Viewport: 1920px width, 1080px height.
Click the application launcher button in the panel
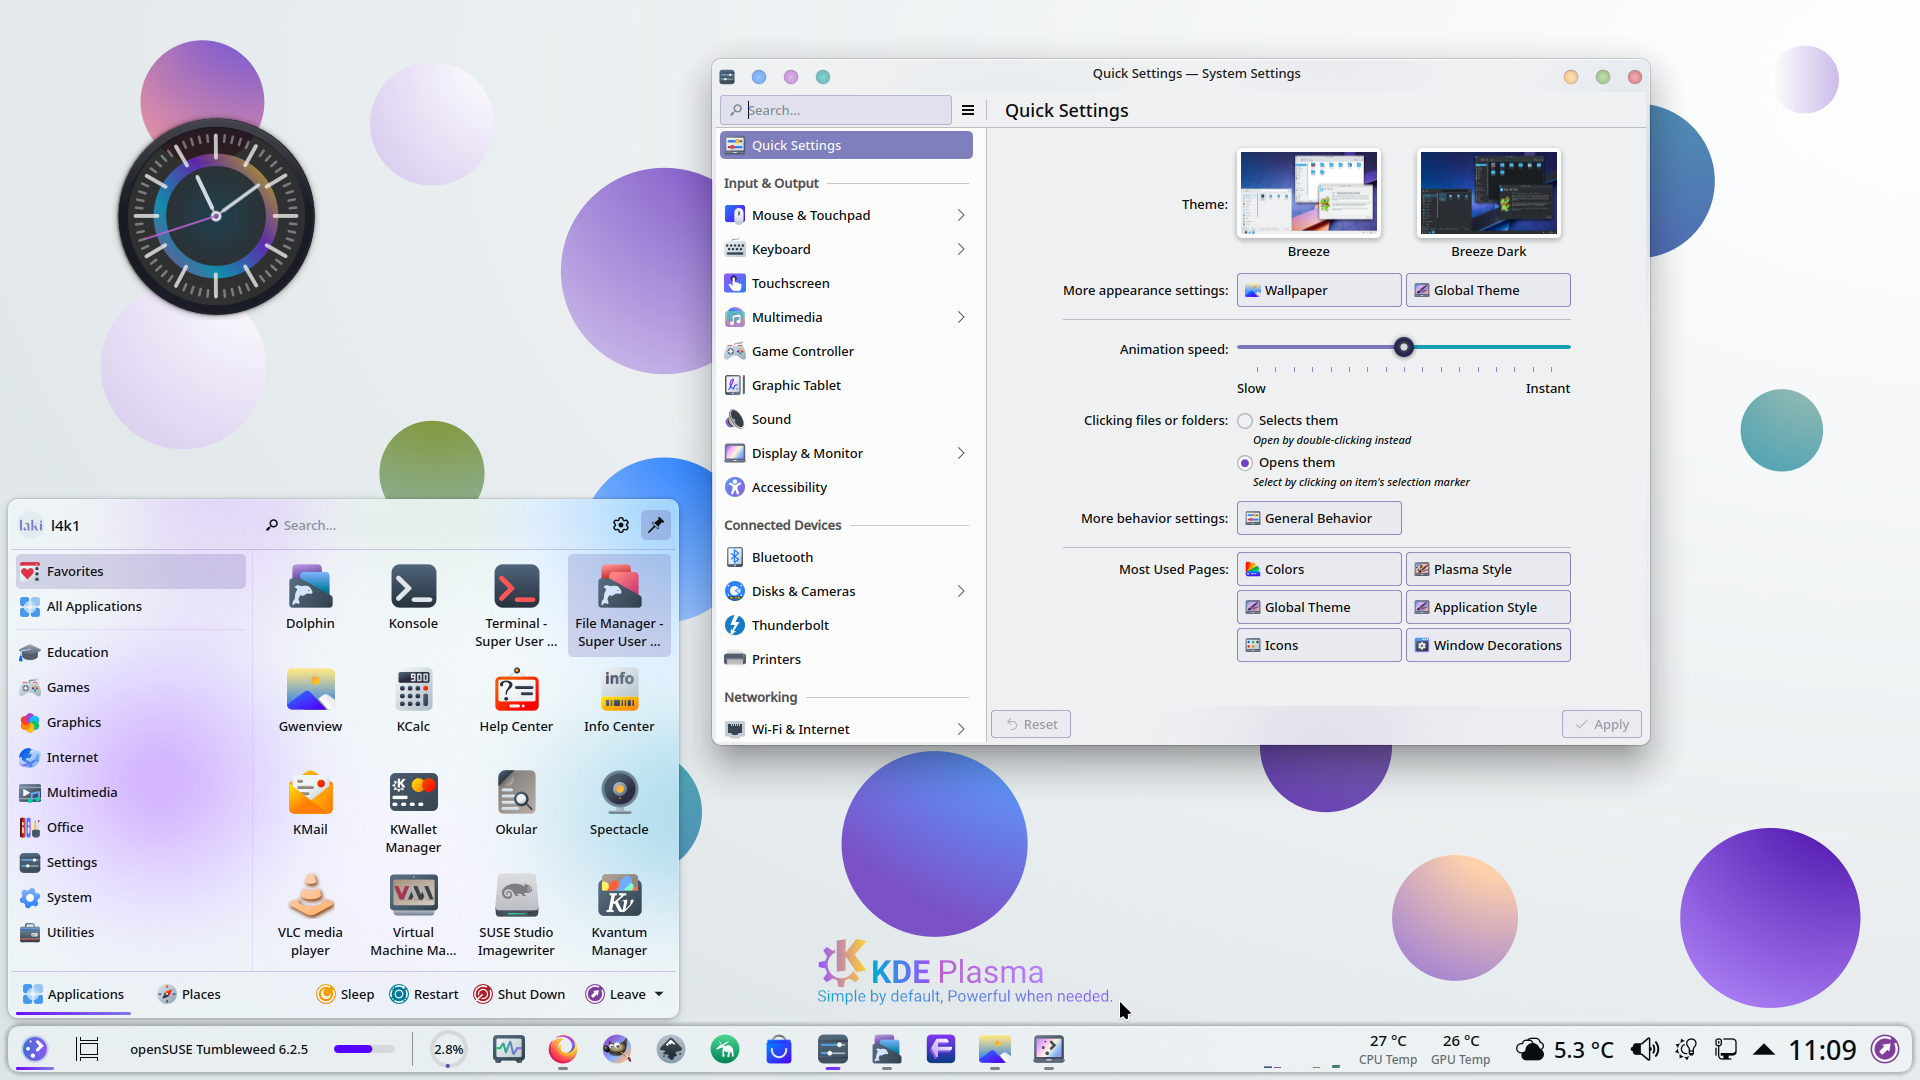(35, 1049)
